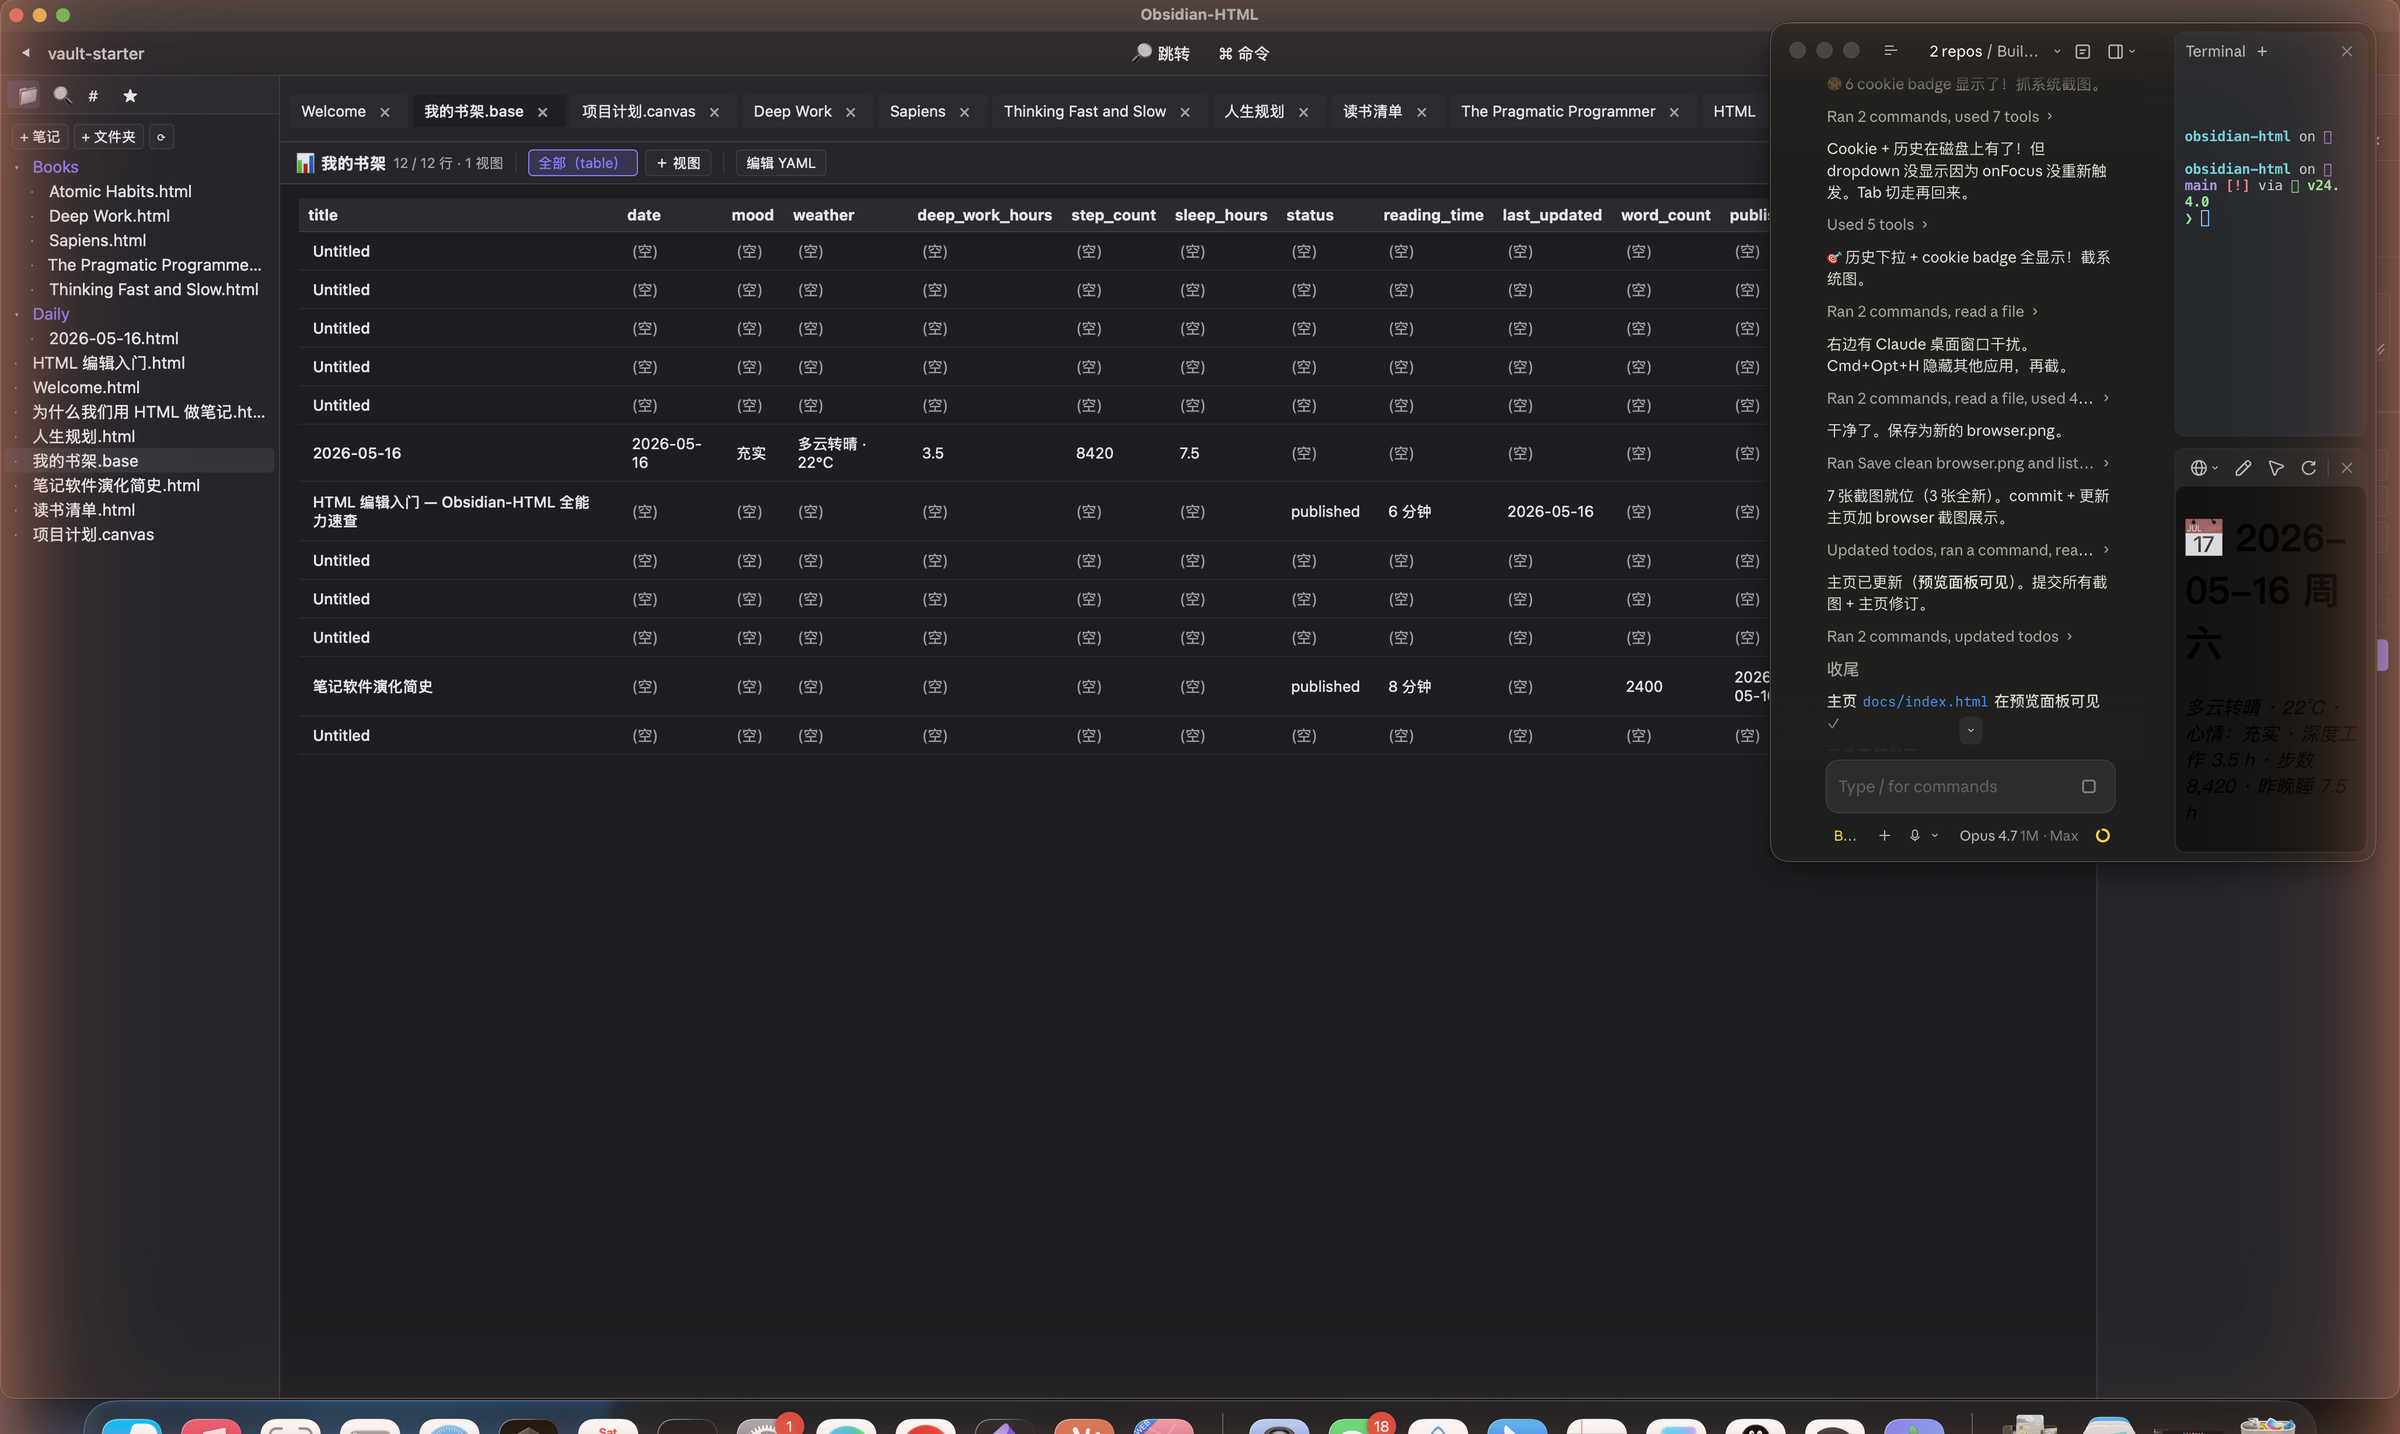Close the 我的书架.base tab
Screen dimensions: 2400x1434
(543, 112)
